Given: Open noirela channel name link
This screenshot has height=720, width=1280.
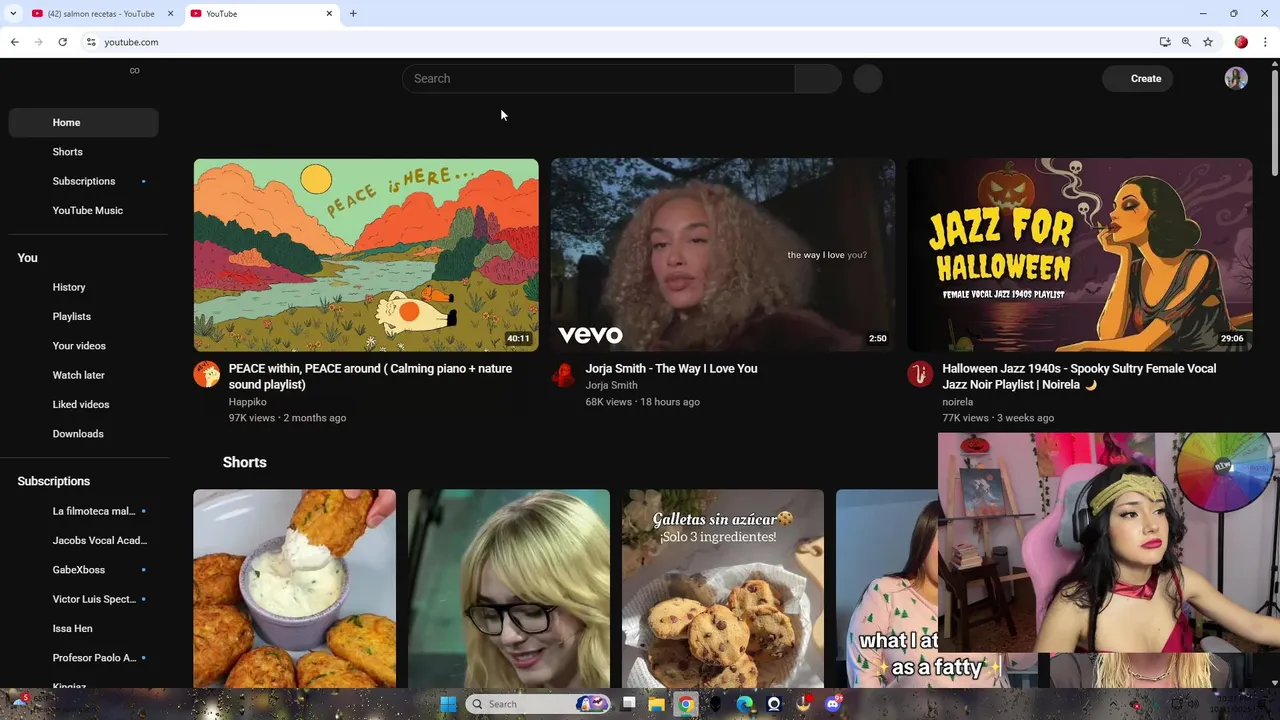Looking at the screenshot, I should click(x=957, y=402).
